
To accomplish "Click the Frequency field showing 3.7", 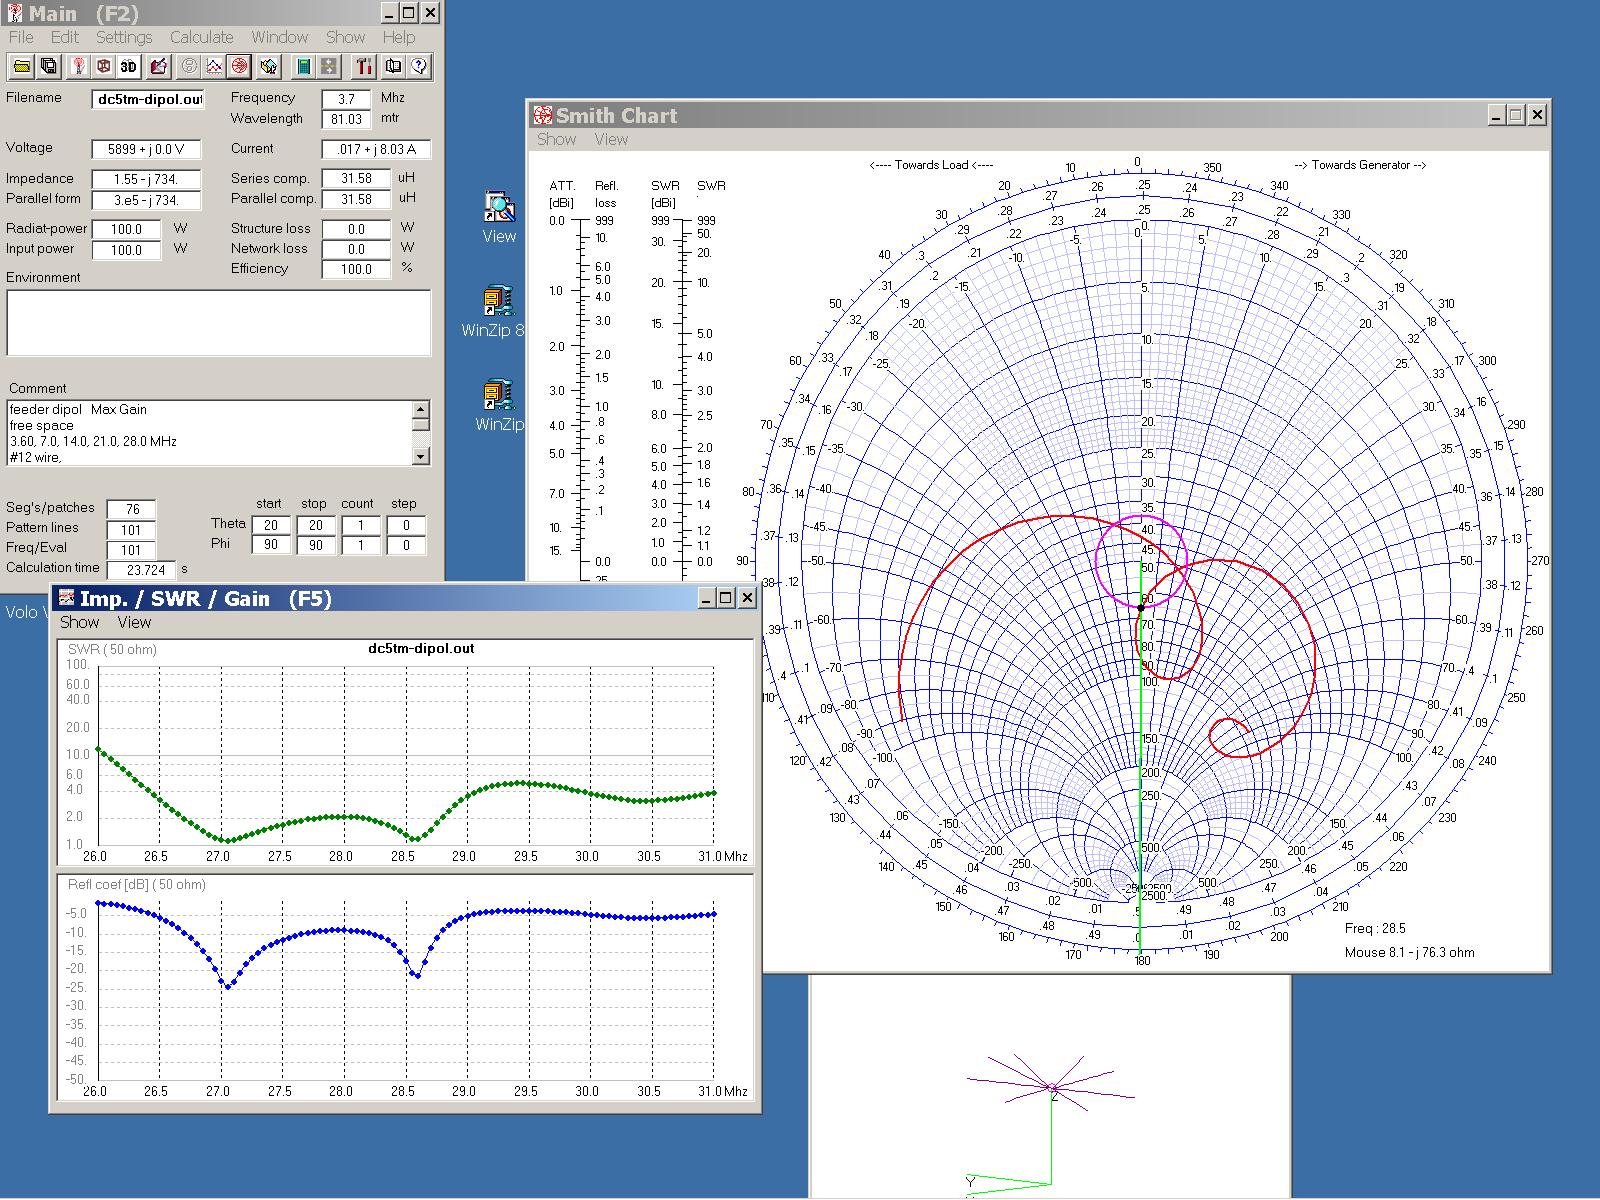I will coord(346,99).
